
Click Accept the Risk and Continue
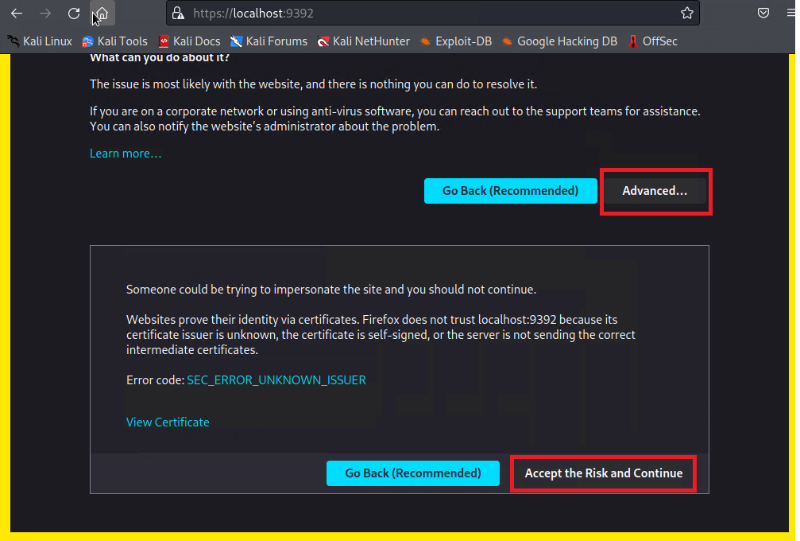(x=603, y=473)
